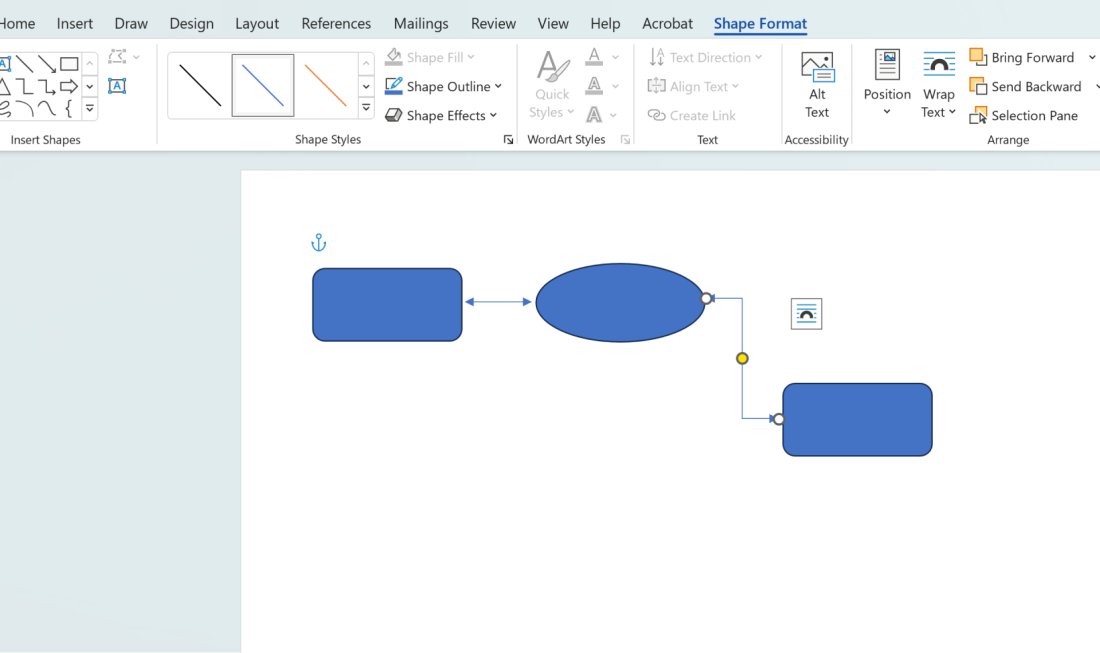Insert a rectangle from the Insert Shapes gallery
The height and width of the screenshot is (653, 1100).
[x=69, y=64]
